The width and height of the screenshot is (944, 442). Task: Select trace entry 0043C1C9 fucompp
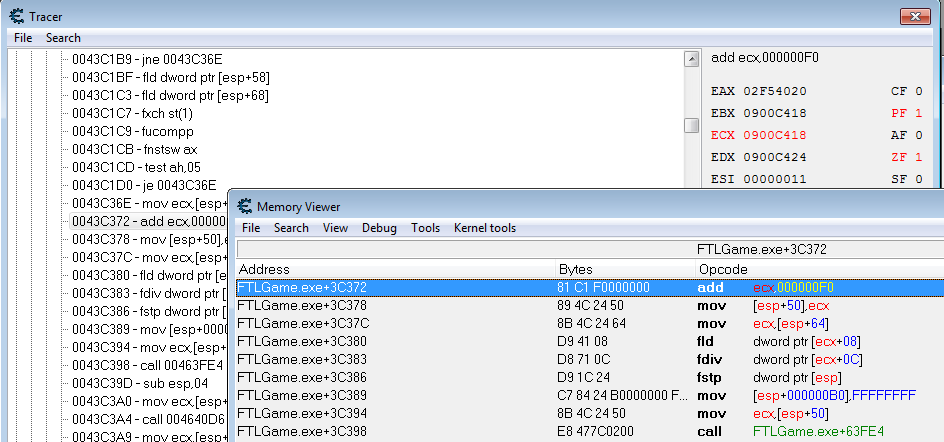[x=132, y=131]
